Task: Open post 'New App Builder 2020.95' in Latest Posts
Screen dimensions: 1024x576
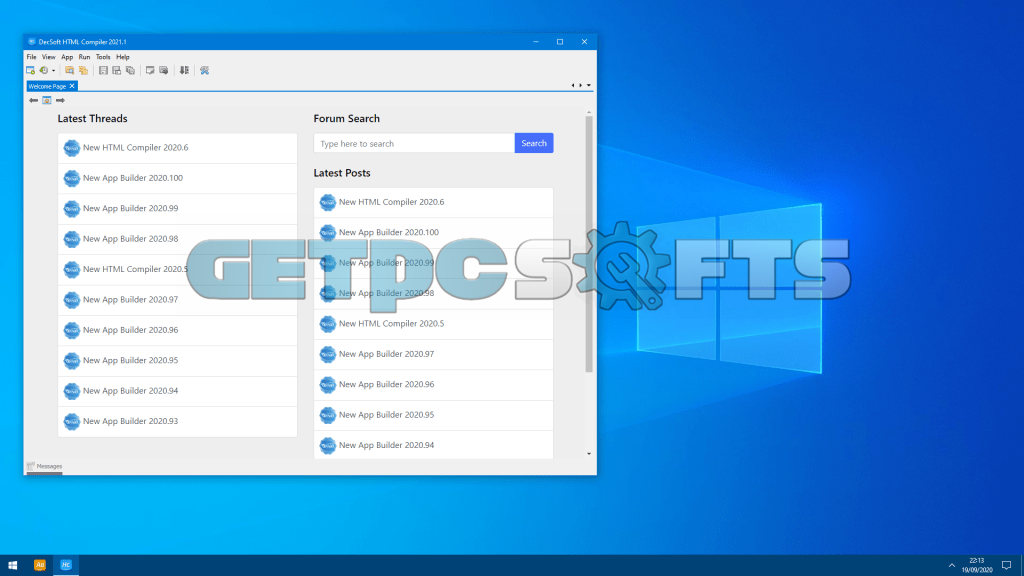Action: 433,415
